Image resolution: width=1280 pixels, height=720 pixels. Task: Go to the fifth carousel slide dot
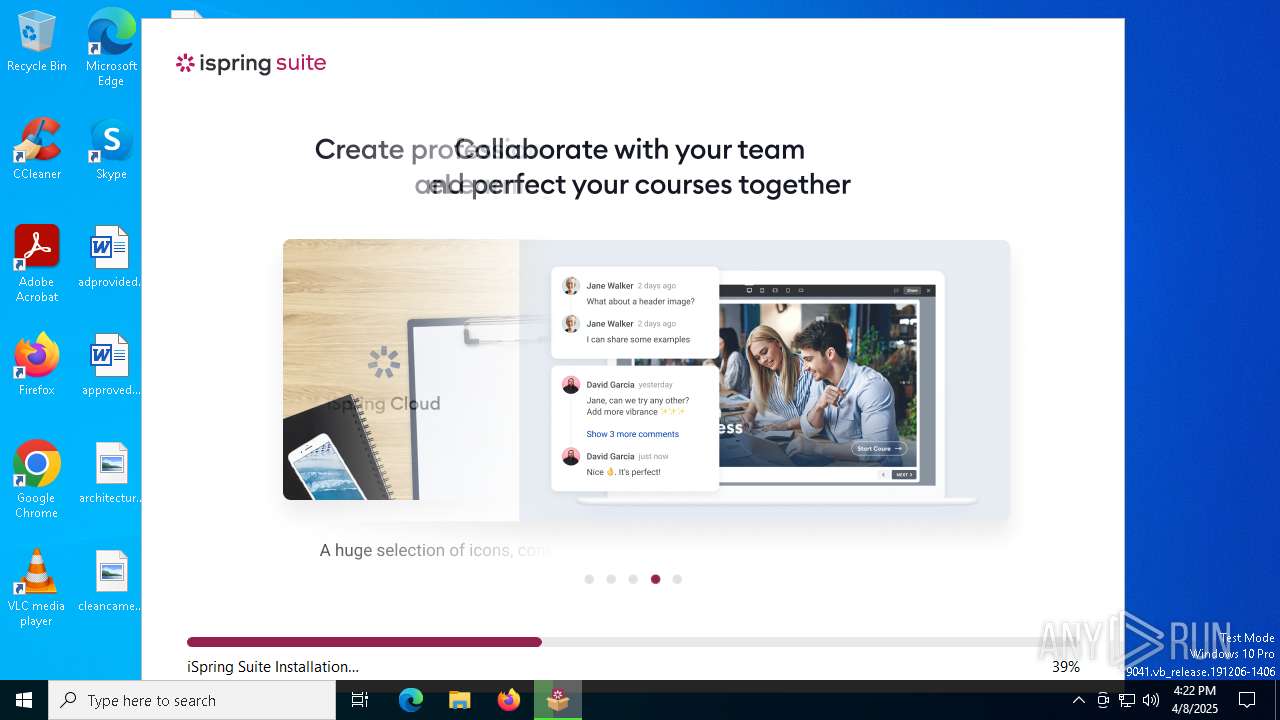click(677, 579)
